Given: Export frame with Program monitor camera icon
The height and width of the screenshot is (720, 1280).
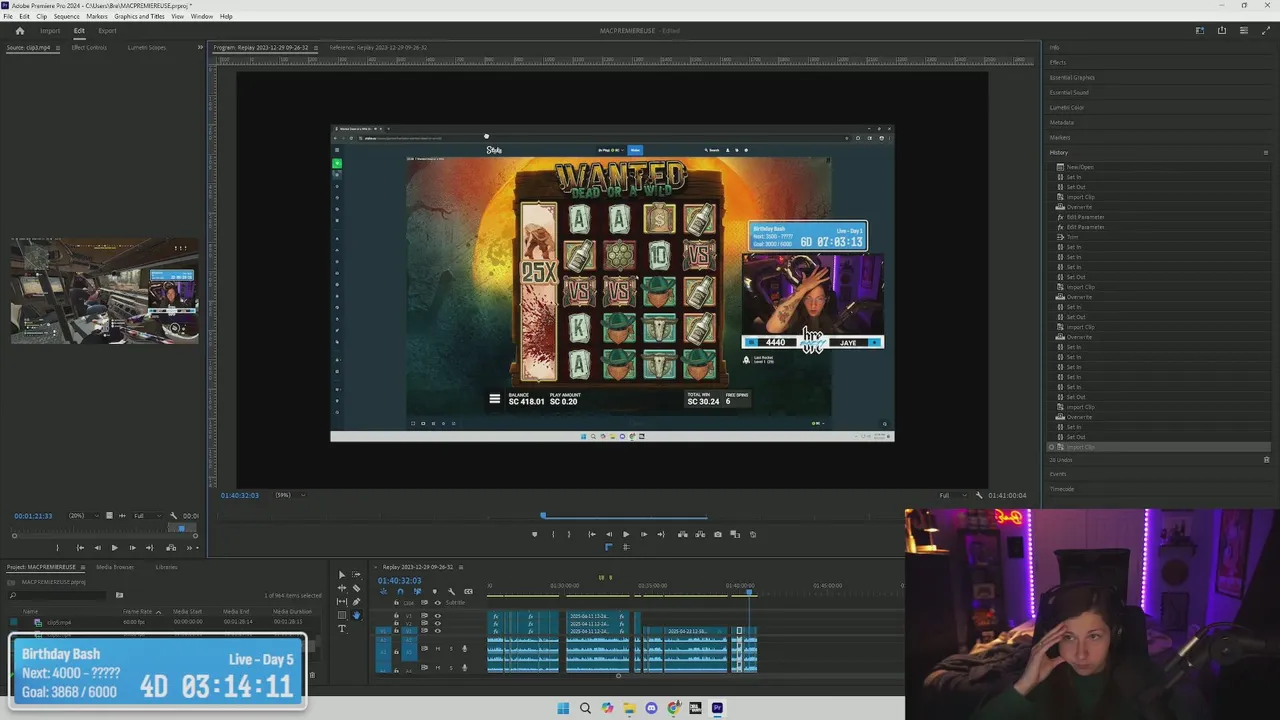Looking at the screenshot, I should pos(718,534).
